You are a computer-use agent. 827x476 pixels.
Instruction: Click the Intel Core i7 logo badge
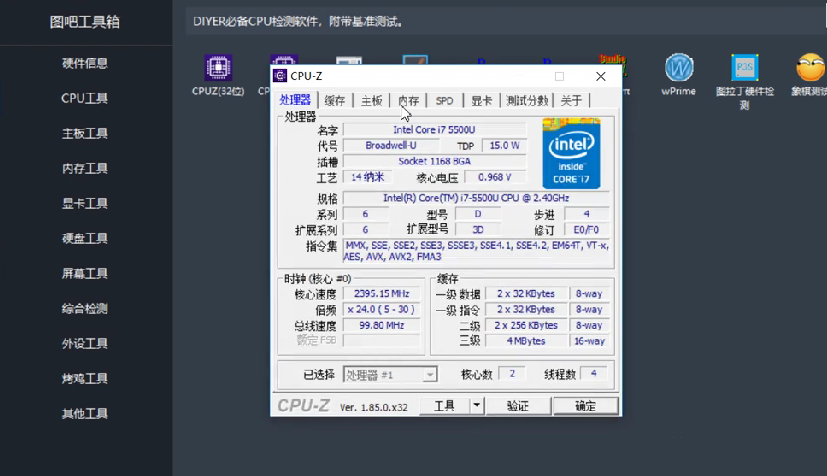(x=571, y=153)
